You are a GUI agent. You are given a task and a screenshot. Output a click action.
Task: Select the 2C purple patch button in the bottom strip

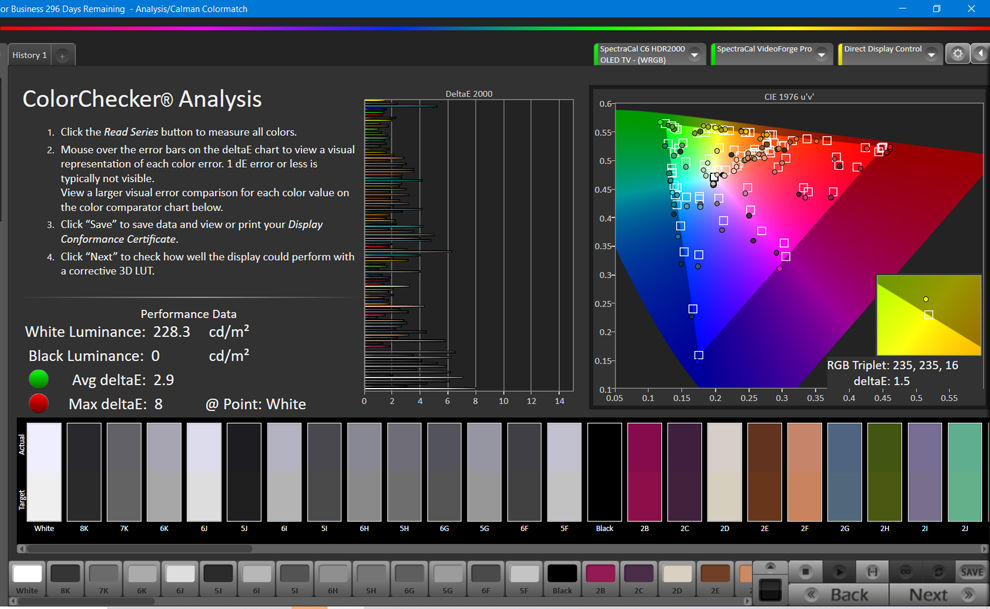coord(638,579)
